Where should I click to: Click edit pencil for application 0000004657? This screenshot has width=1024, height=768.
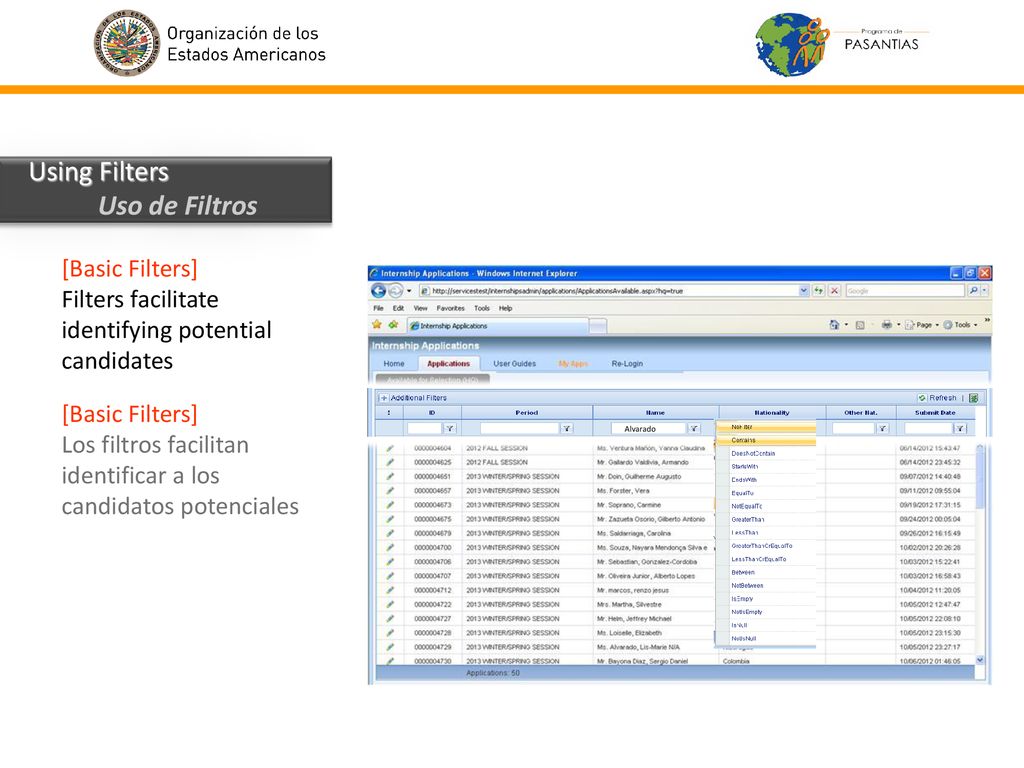point(390,490)
